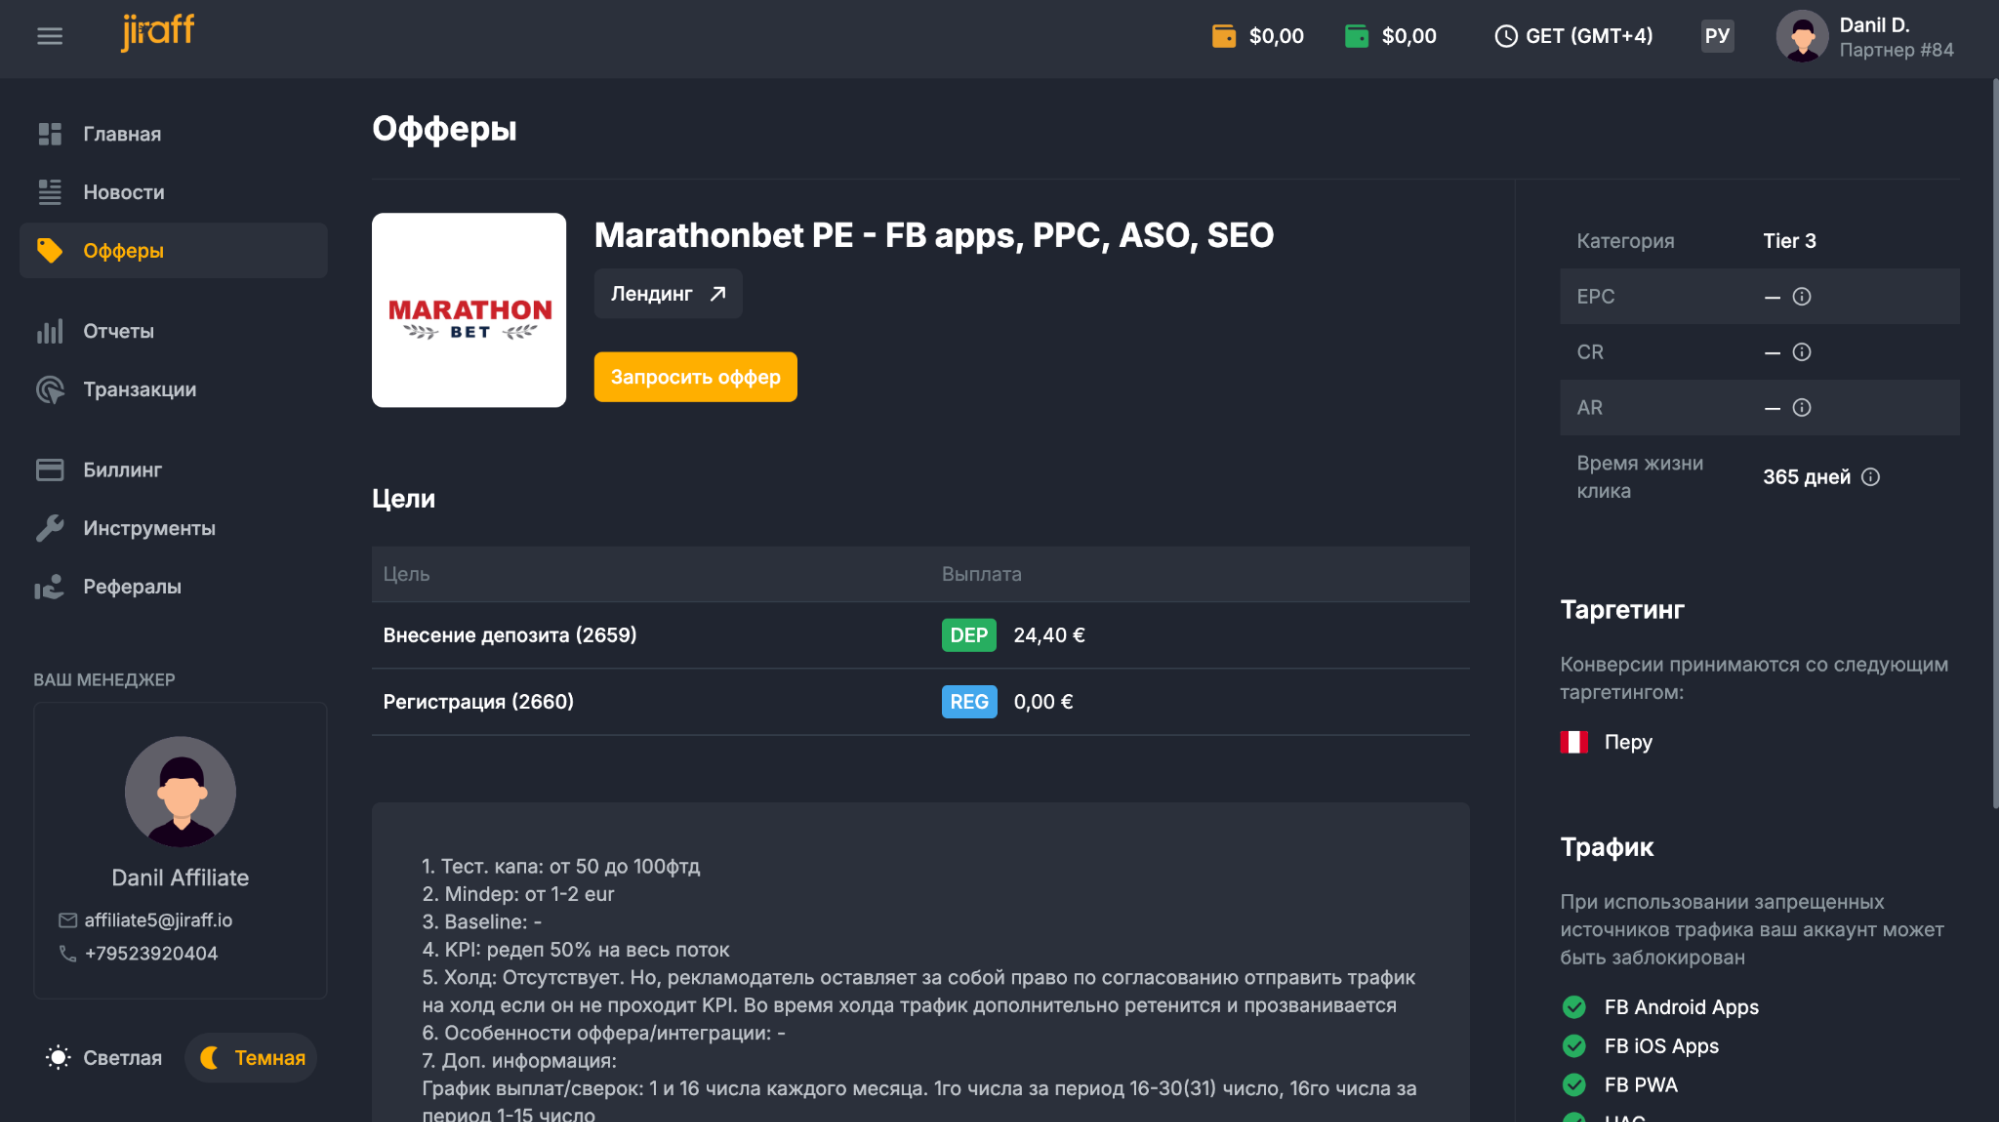Click the jiraff logo
Image resolution: width=1999 pixels, height=1123 pixels.
tap(158, 32)
